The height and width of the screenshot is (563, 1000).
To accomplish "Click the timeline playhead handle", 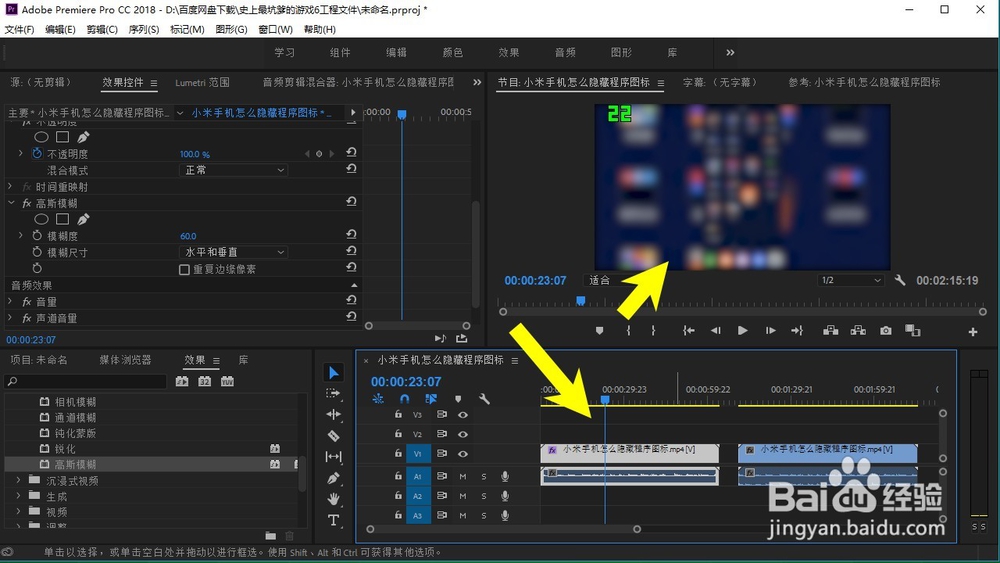I will tap(605, 400).
